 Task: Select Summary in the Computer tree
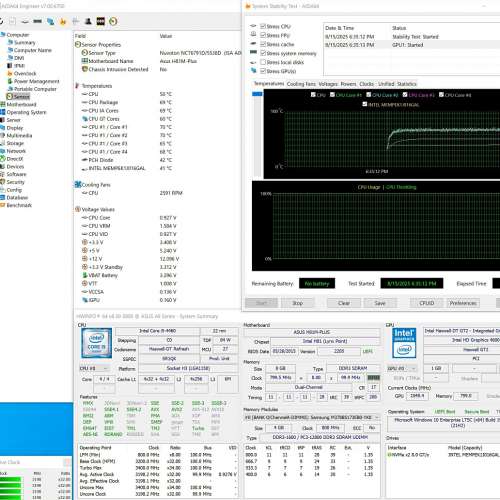coord(24,43)
